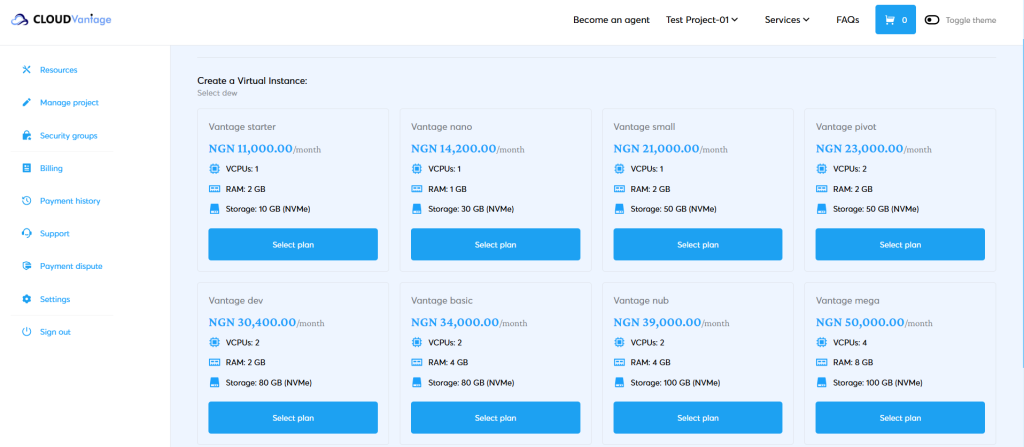Click the Billing icon in sidebar
Viewport: 1024px width, 447px height.
[x=27, y=168]
